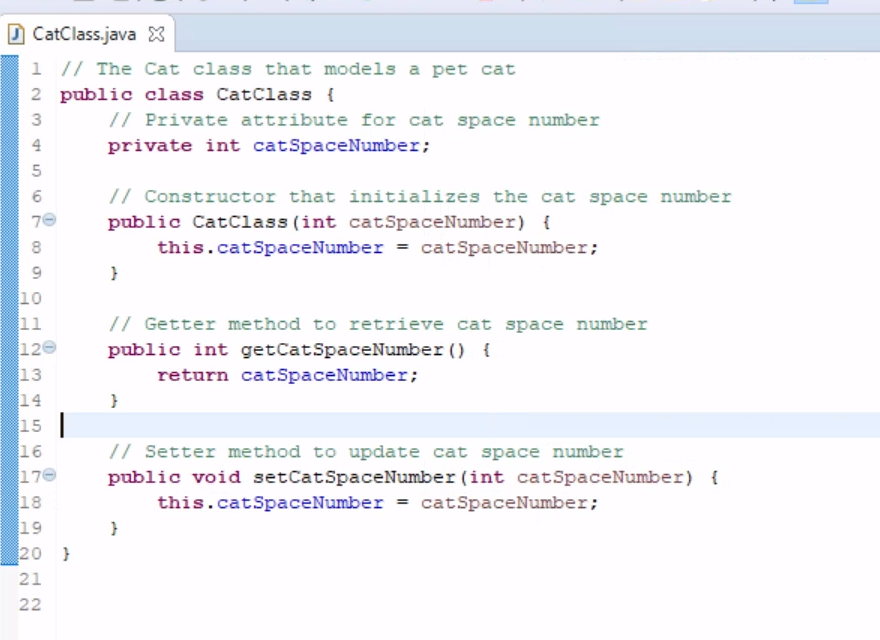Viewport: 880px width, 640px height.
Task: Click the int parameter in setCatSpaceNumber
Action: [486, 477]
